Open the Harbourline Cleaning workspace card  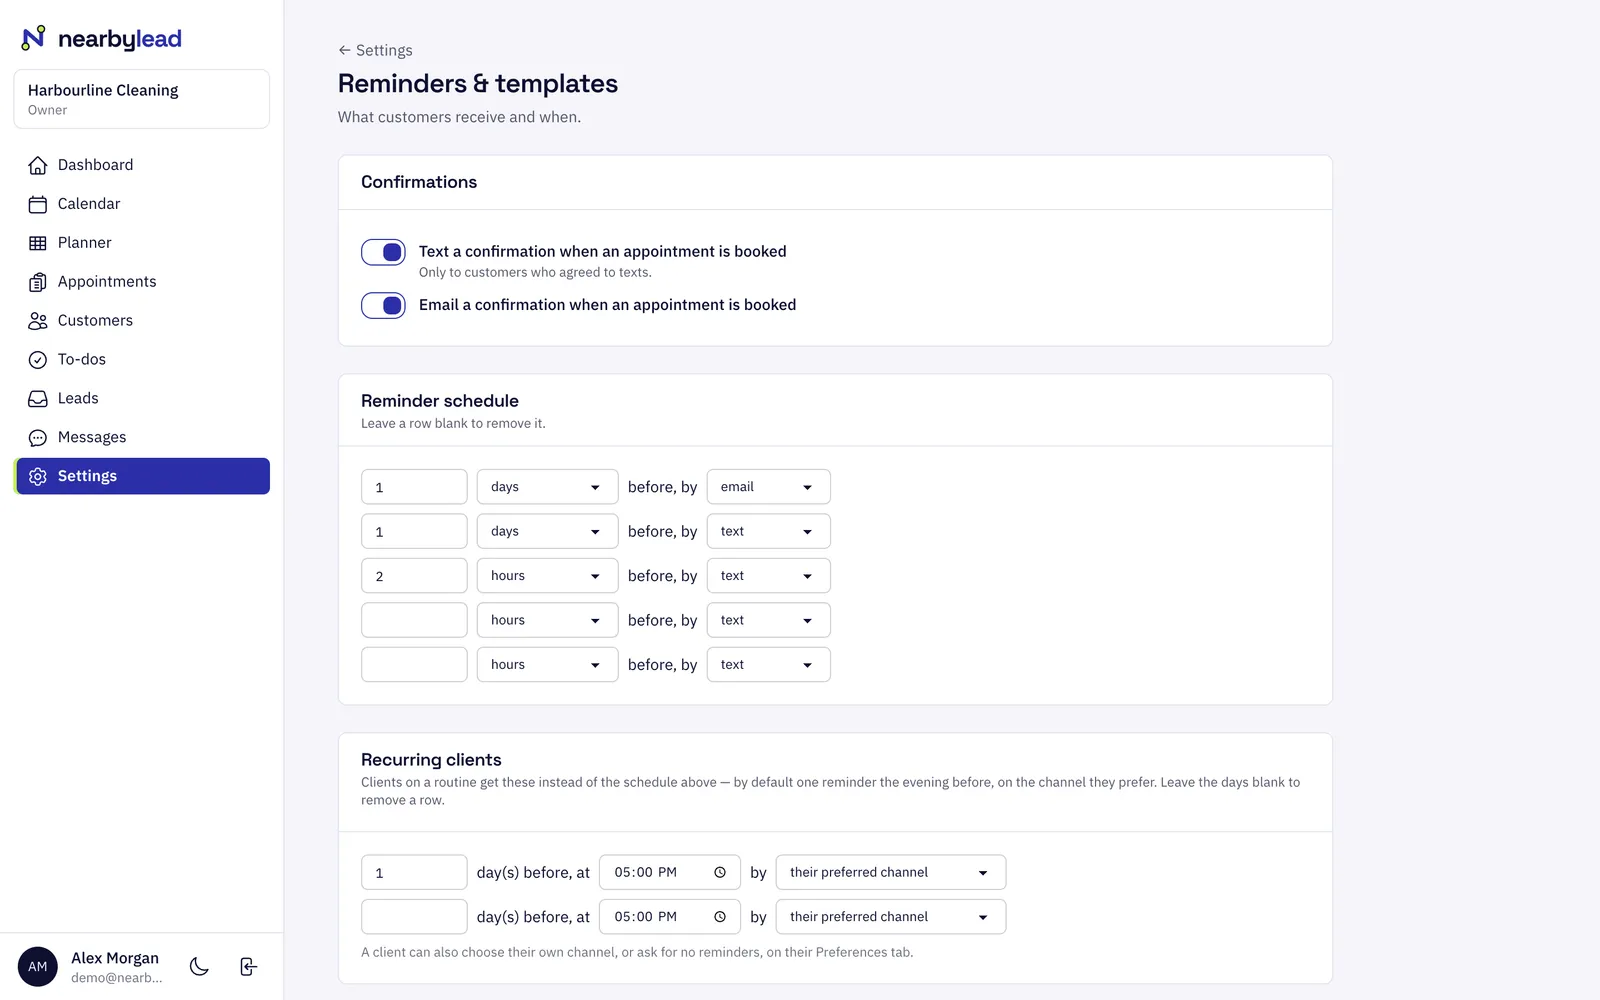coord(142,99)
